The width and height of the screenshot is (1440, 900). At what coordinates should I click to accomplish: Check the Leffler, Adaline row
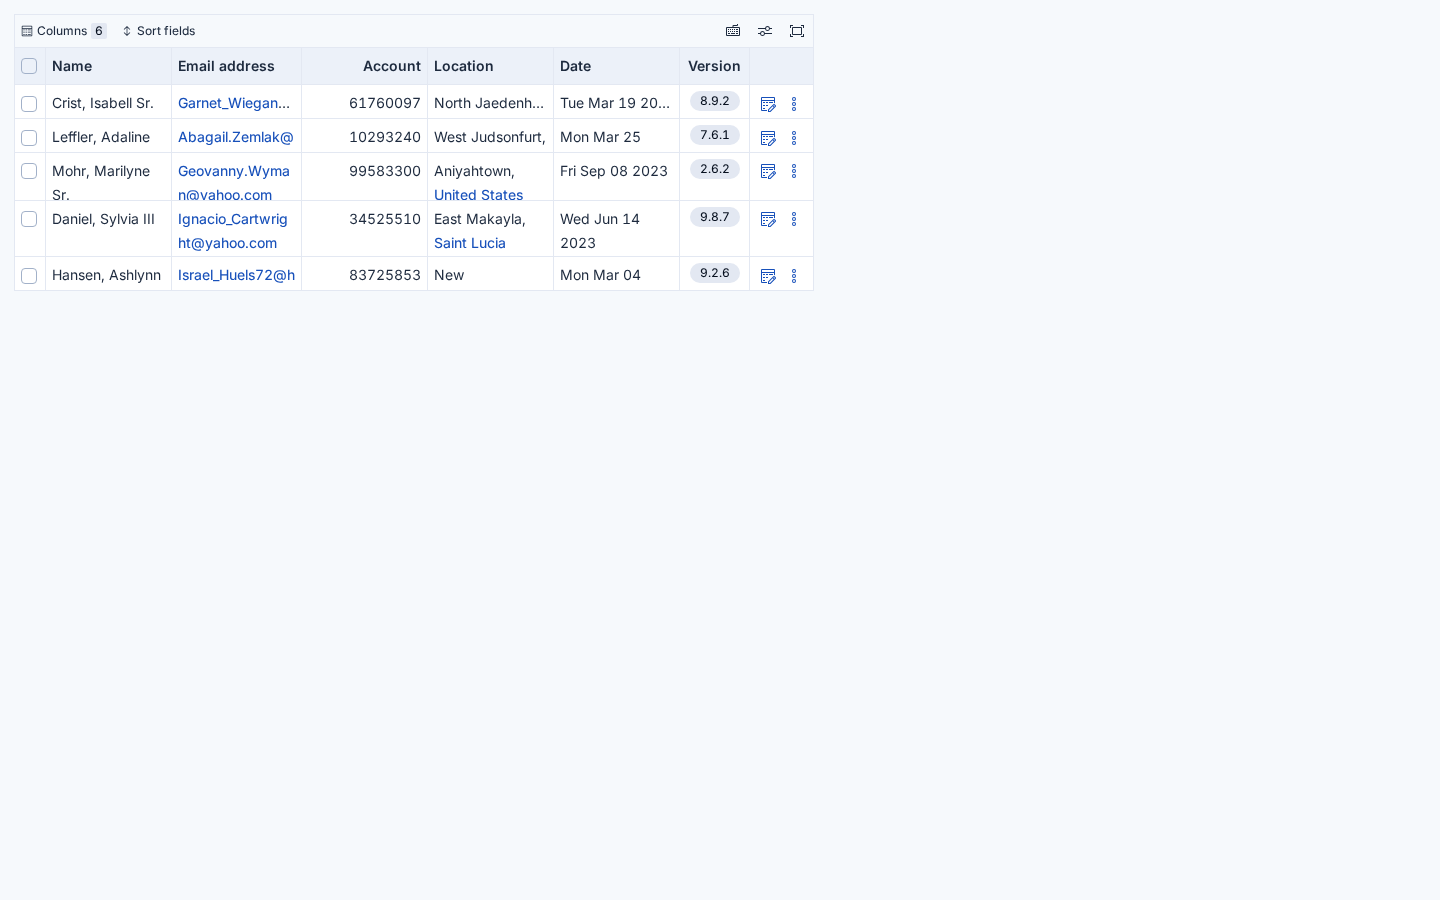(x=29, y=138)
